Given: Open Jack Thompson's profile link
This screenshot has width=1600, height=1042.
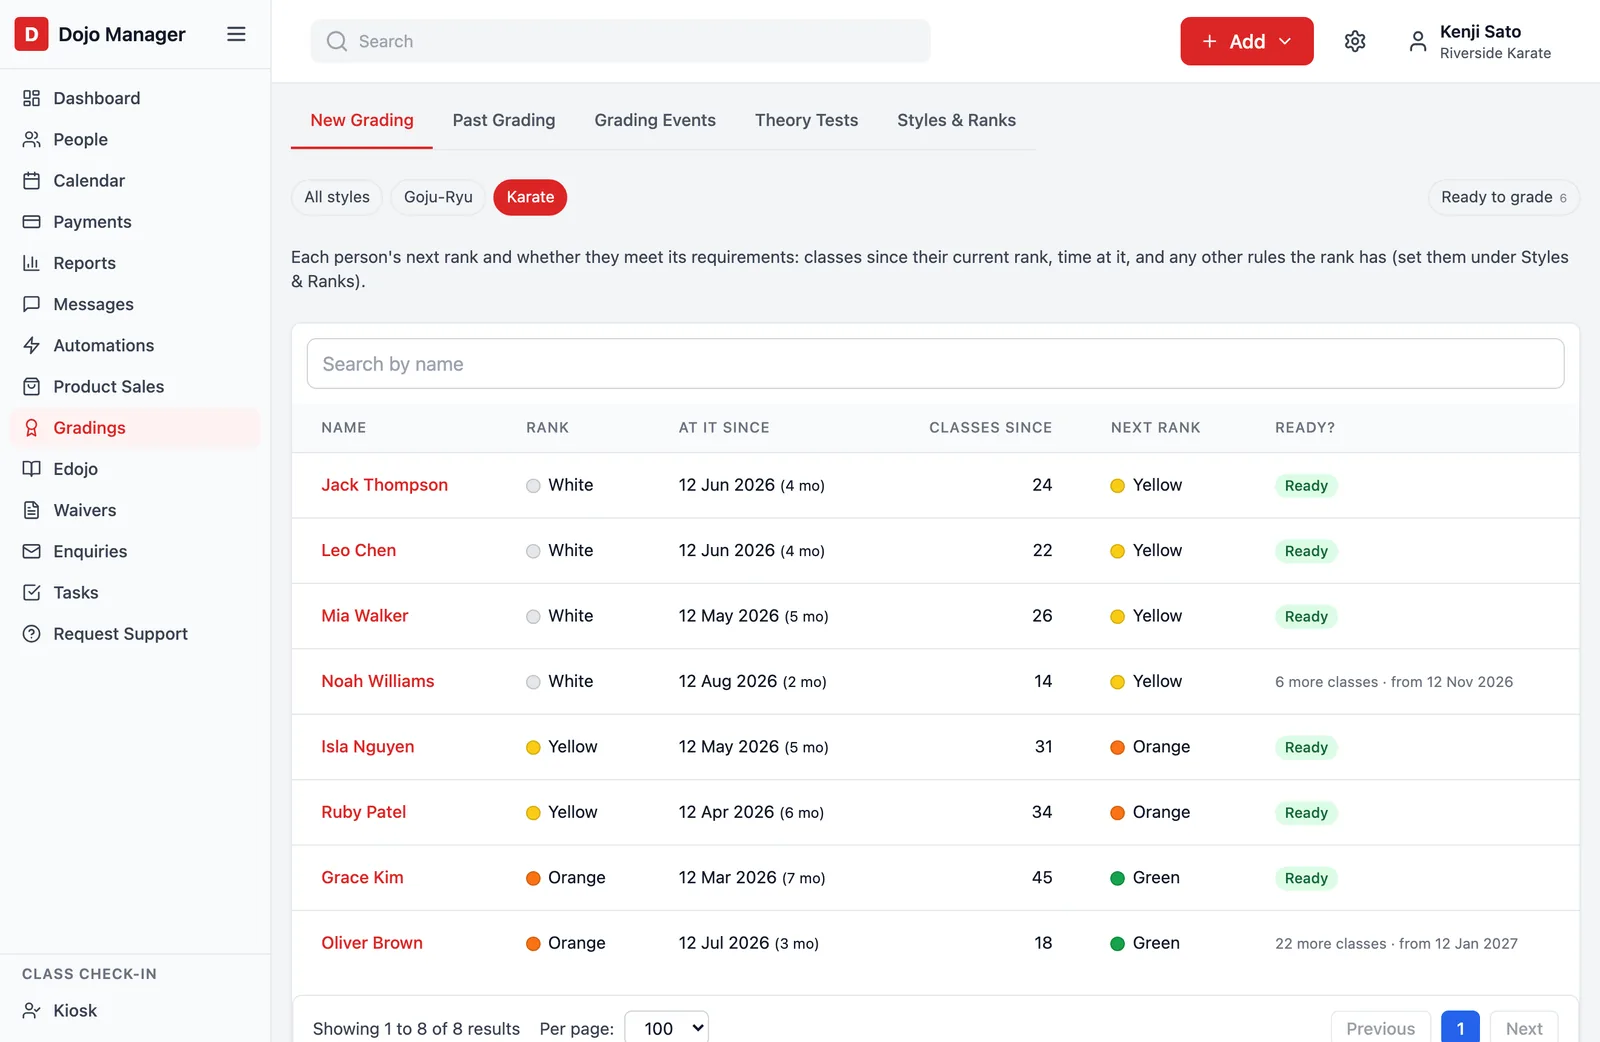Looking at the screenshot, I should point(384,485).
